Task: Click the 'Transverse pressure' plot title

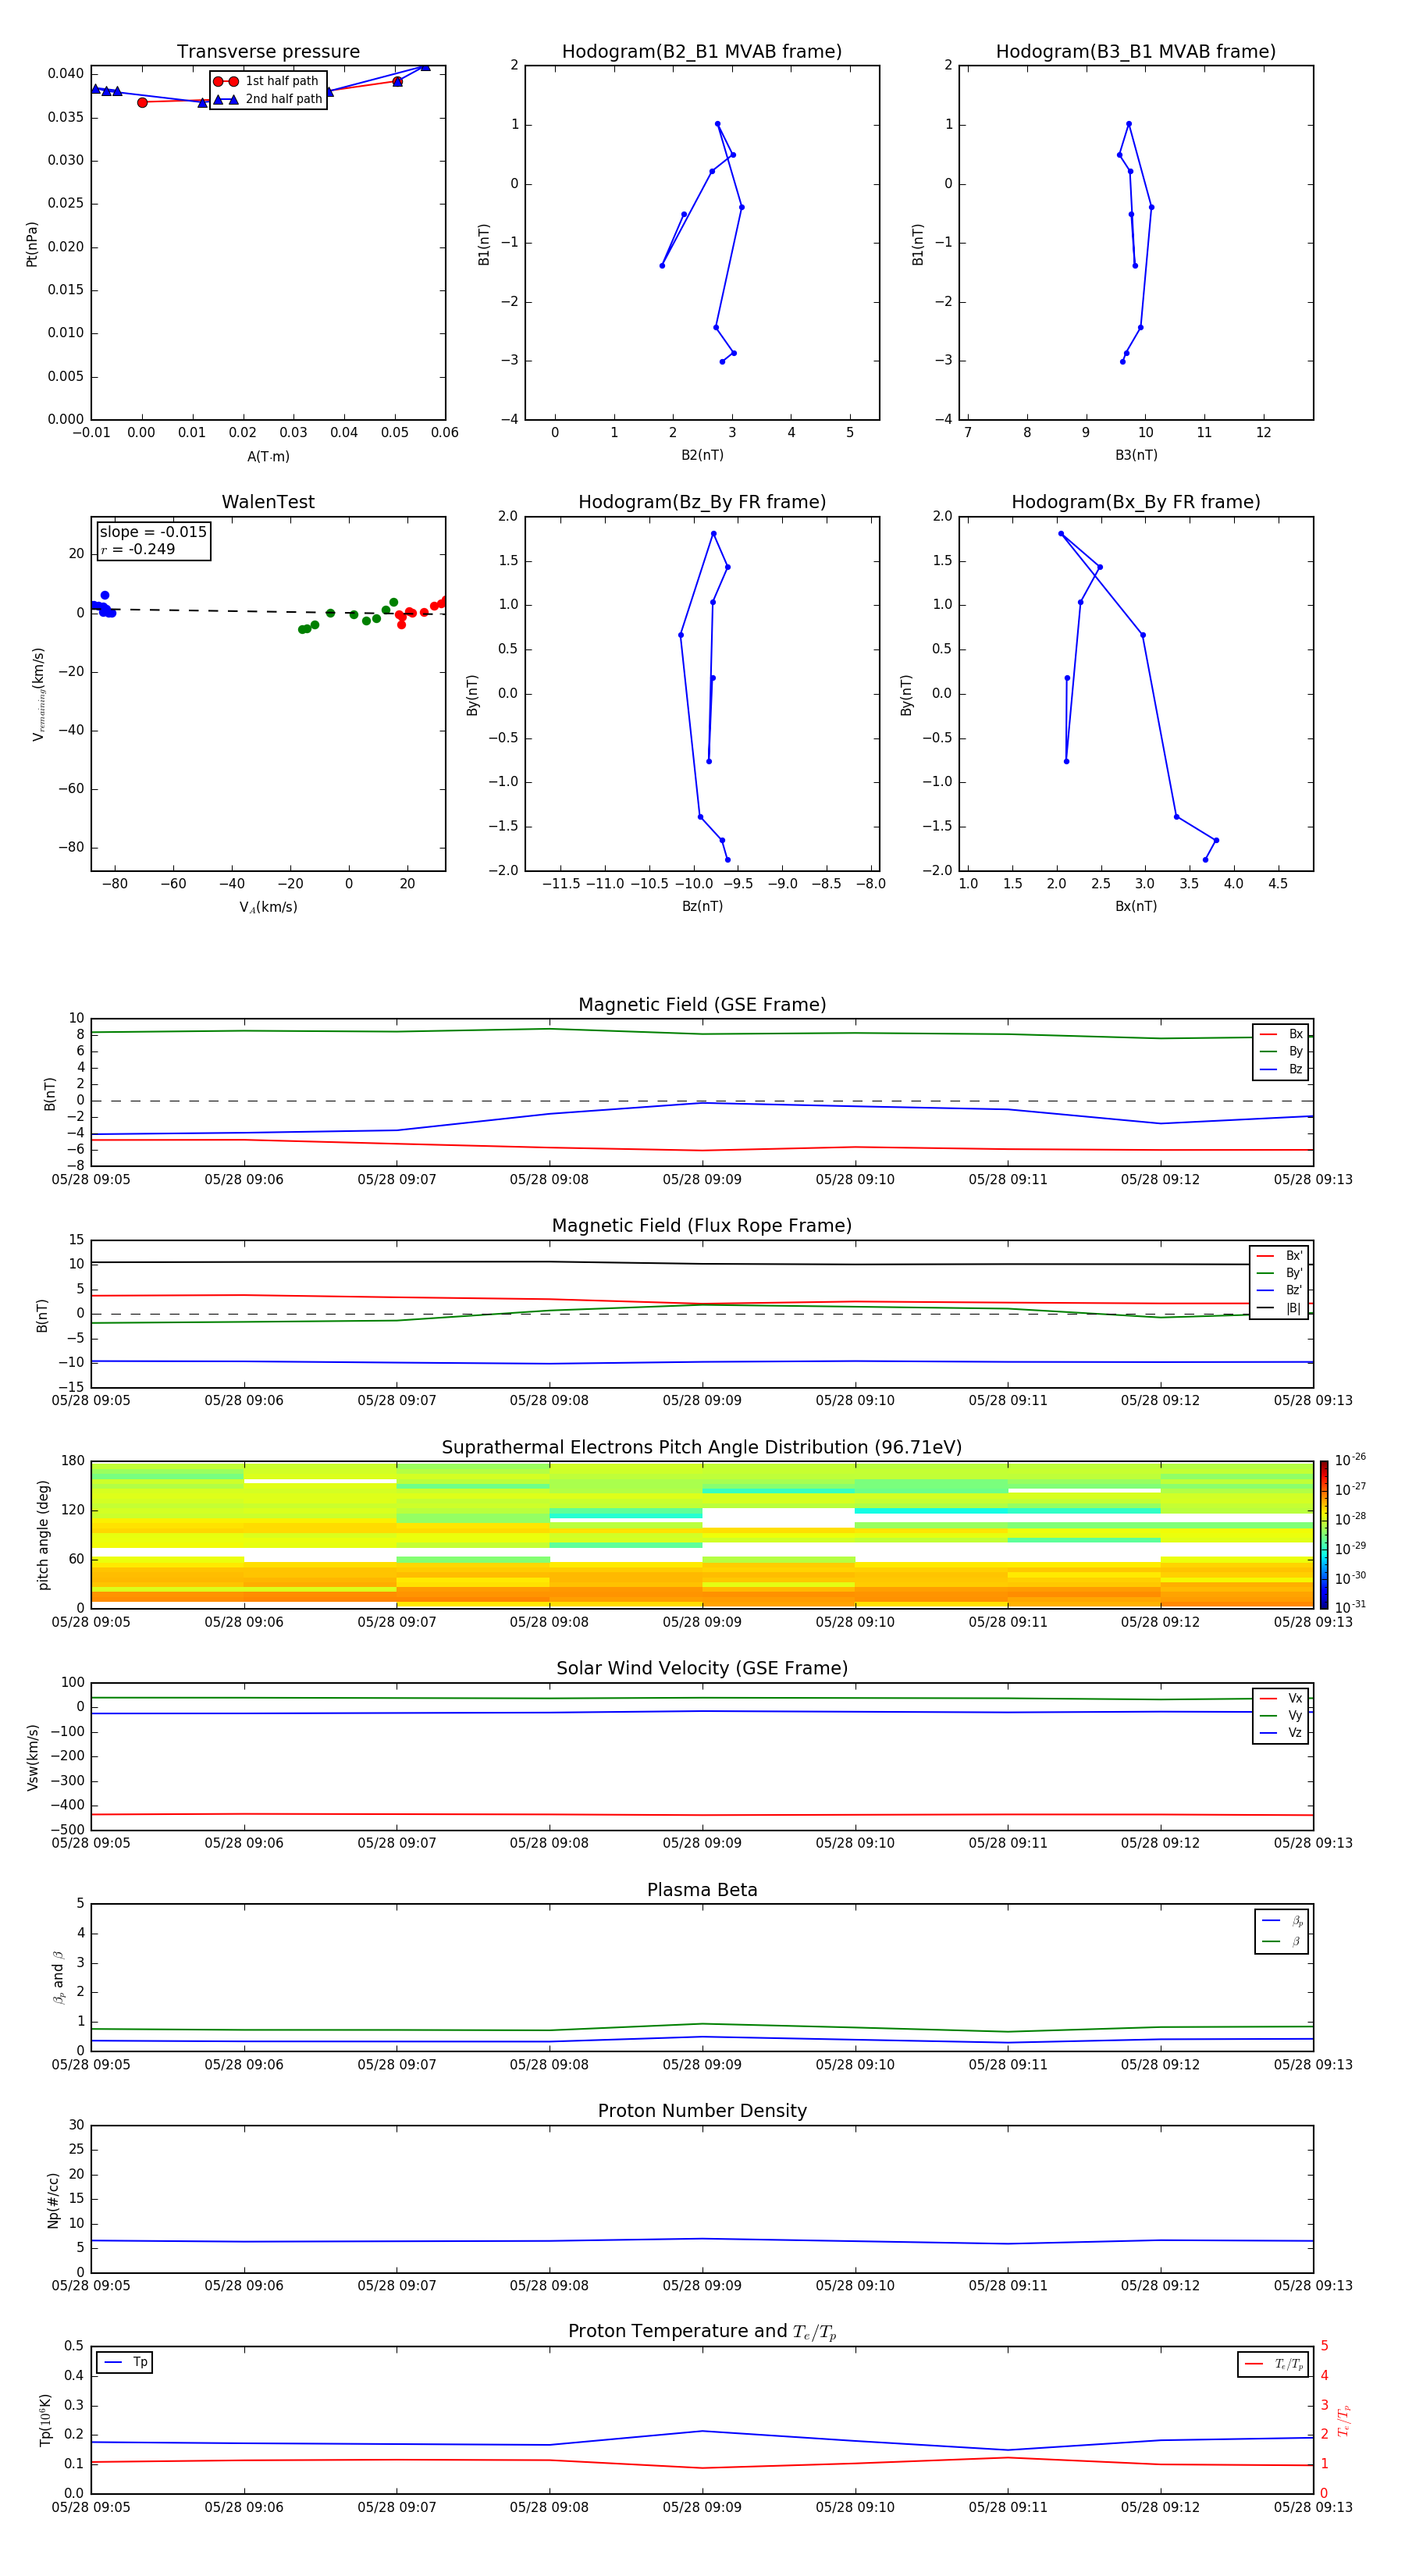Action: tap(268, 52)
